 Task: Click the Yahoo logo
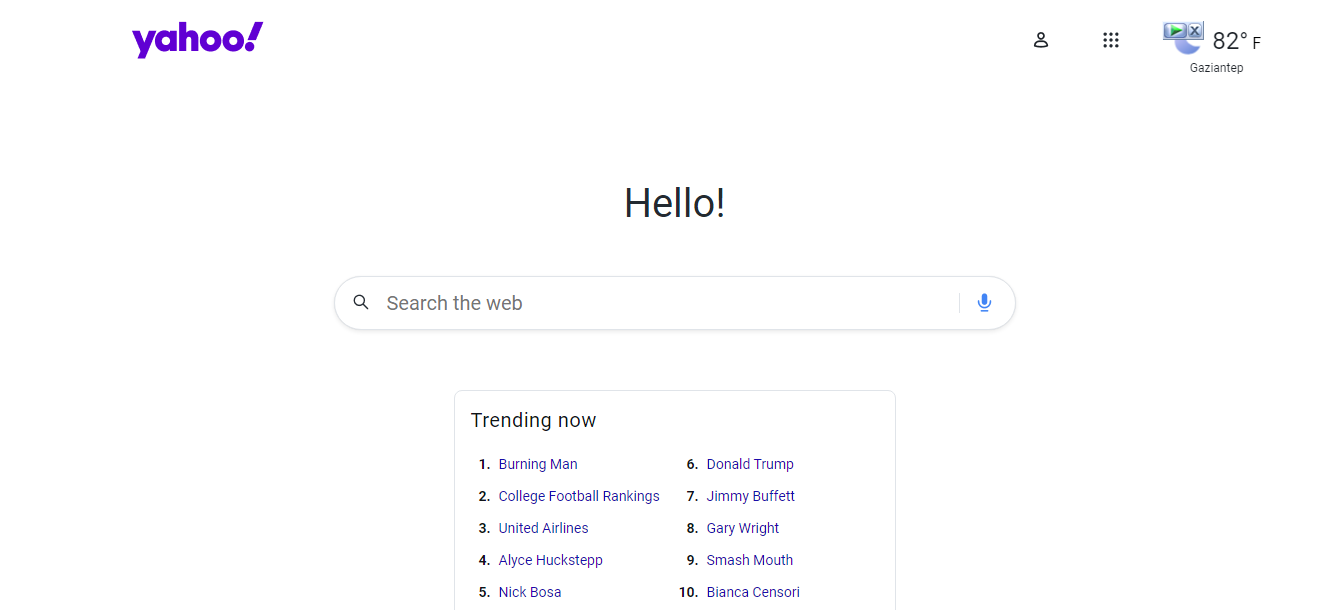pyautogui.click(x=197, y=40)
